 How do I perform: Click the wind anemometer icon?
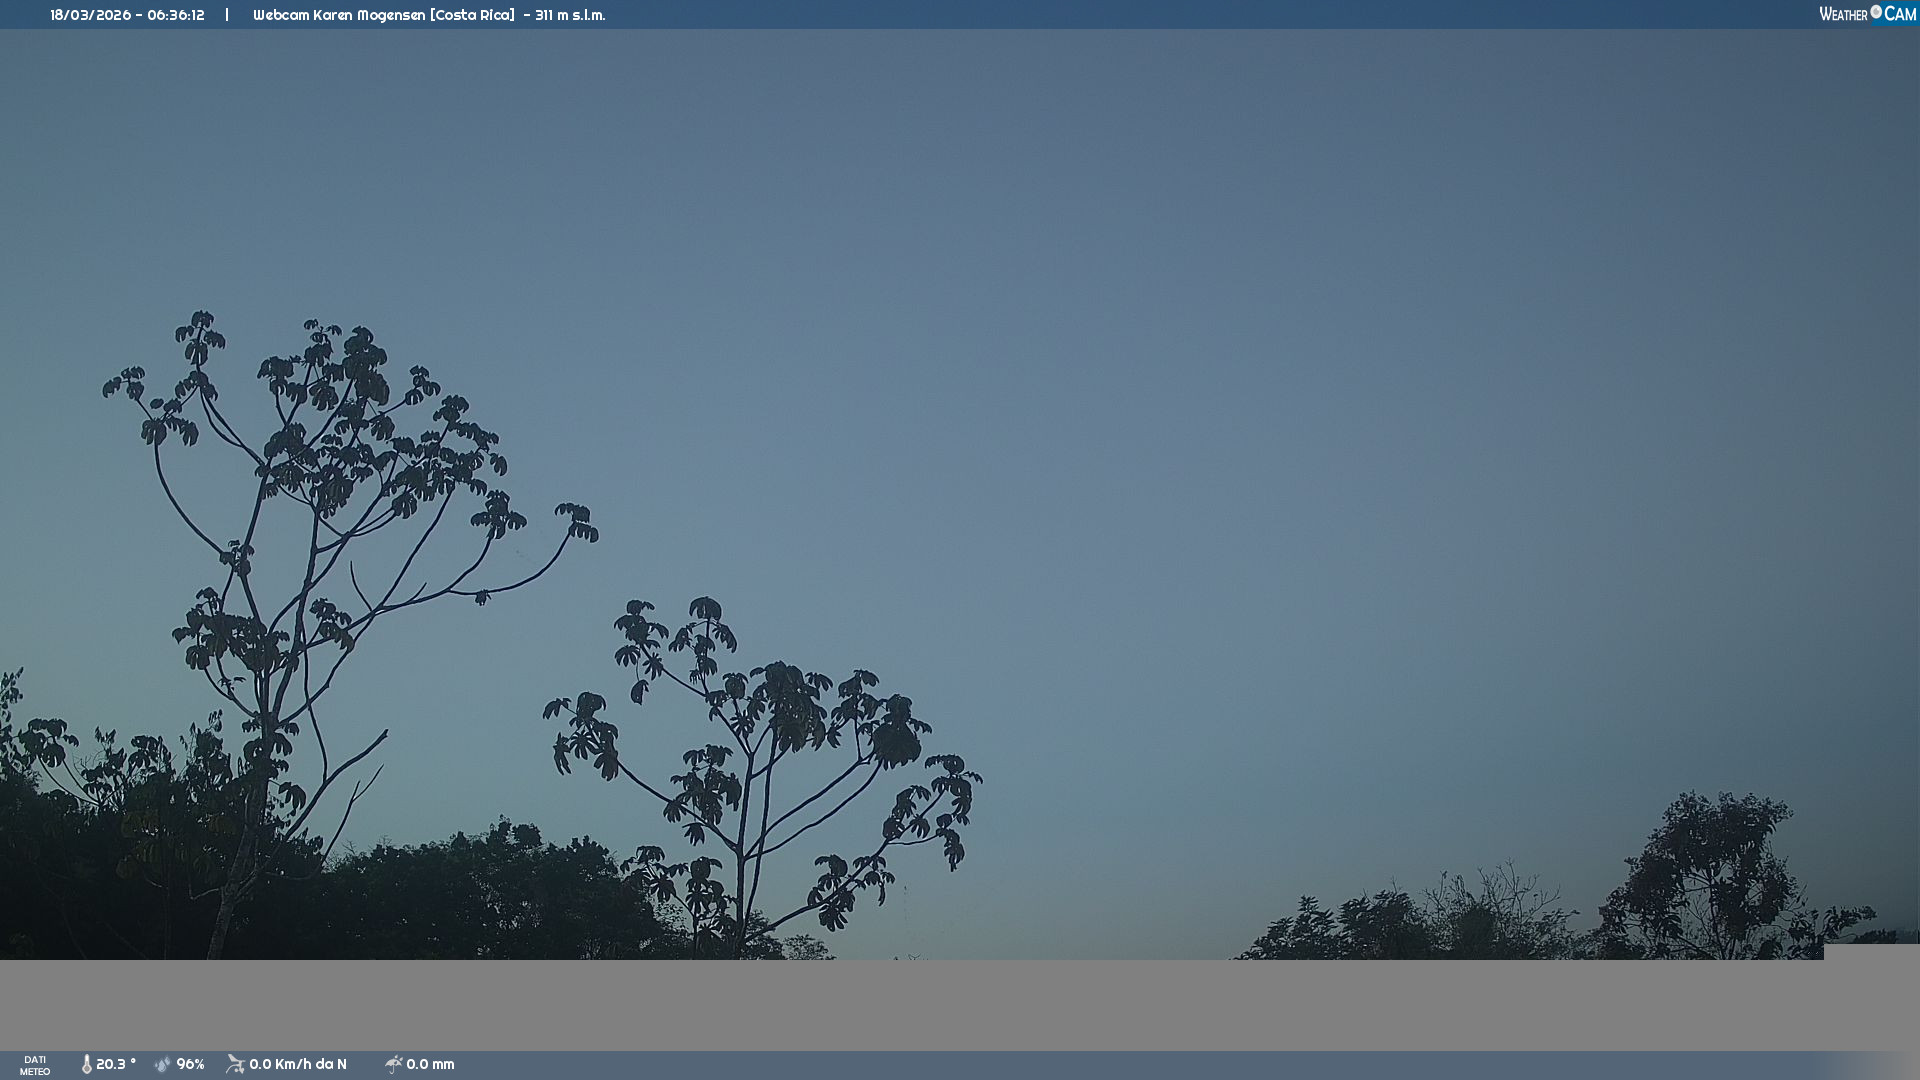click(236, 1064)
